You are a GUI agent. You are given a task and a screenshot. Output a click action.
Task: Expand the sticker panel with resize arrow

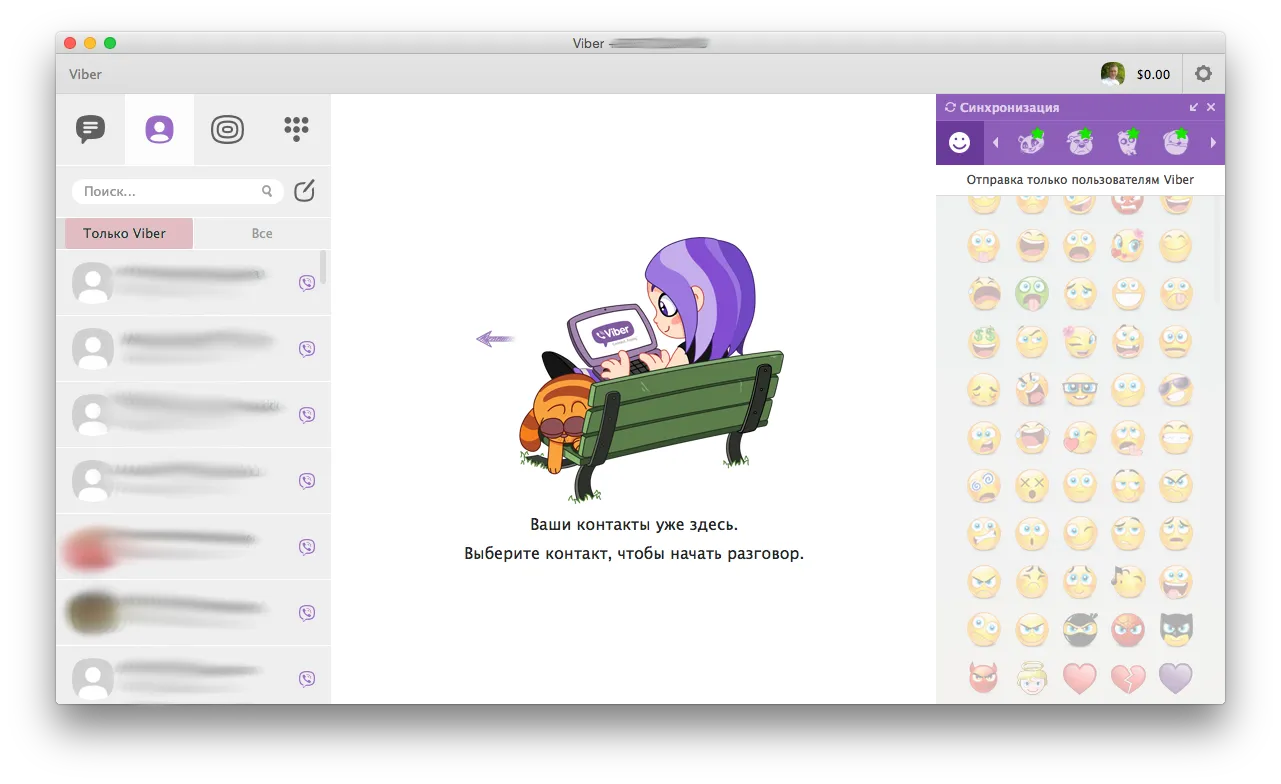[x=1193, y=107]
